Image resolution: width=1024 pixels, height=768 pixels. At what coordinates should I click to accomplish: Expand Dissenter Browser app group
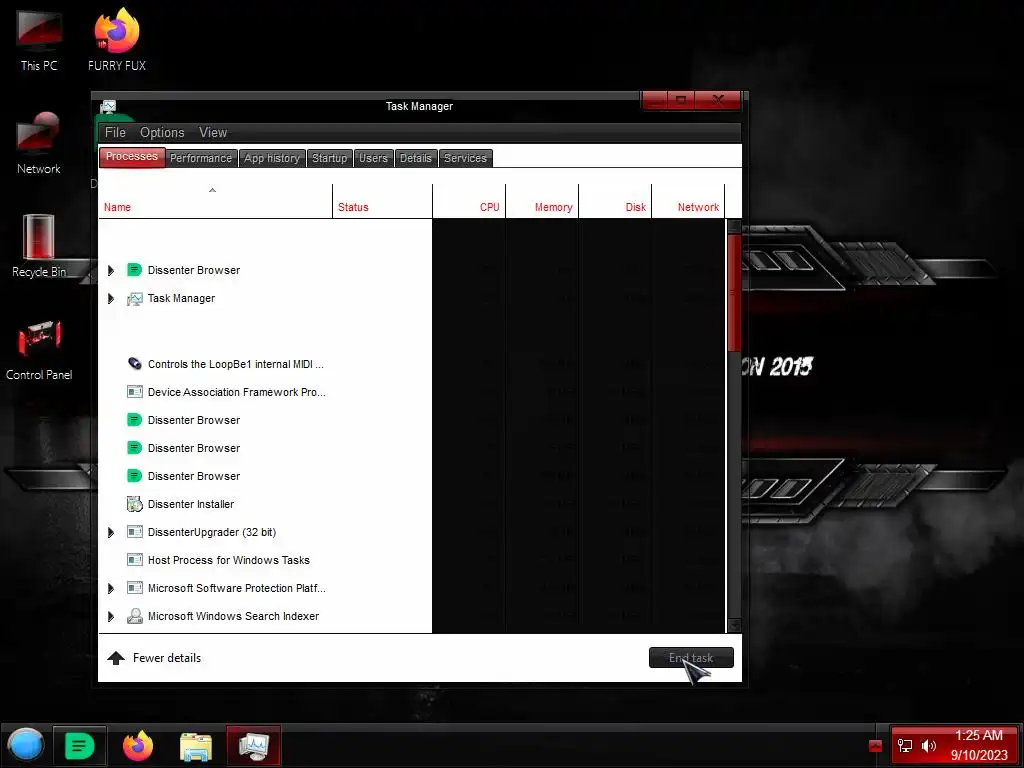click(x=111, y=270)
